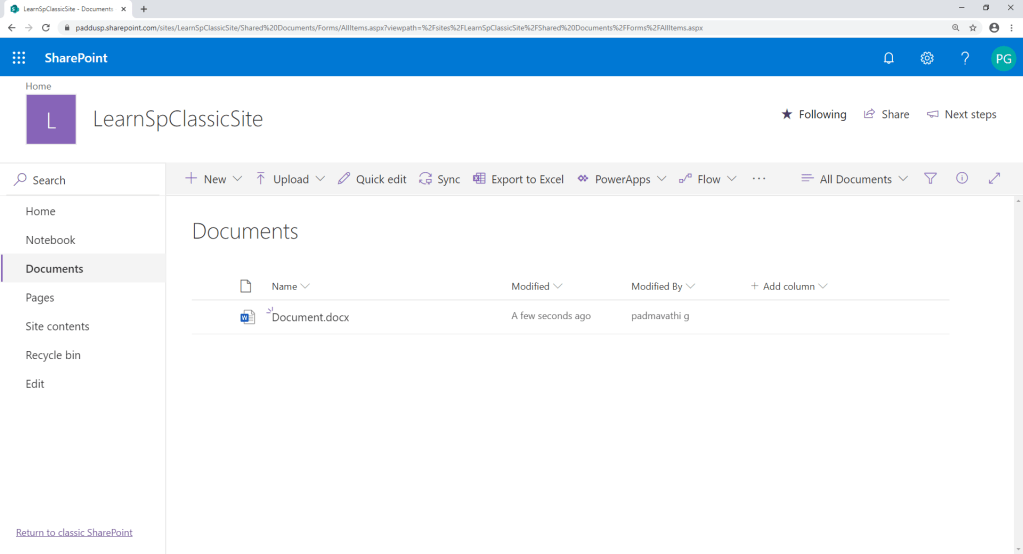Open the details pane info icon
The width and height of the screenshot is (1023, 554).
[x=962, y=179]
